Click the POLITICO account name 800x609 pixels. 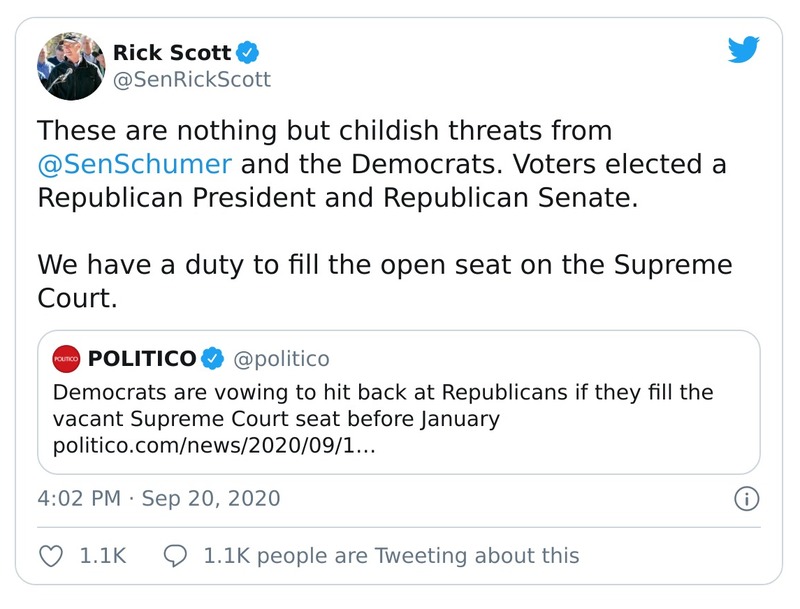click(x=142, y=358)
